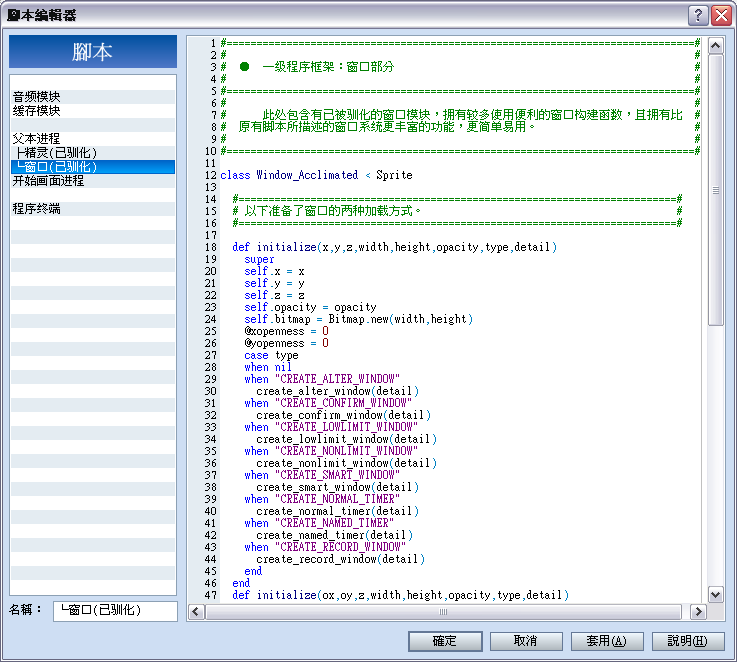Click "self.x = x" on line 20
737x662 pixels.
click(274, 271)
